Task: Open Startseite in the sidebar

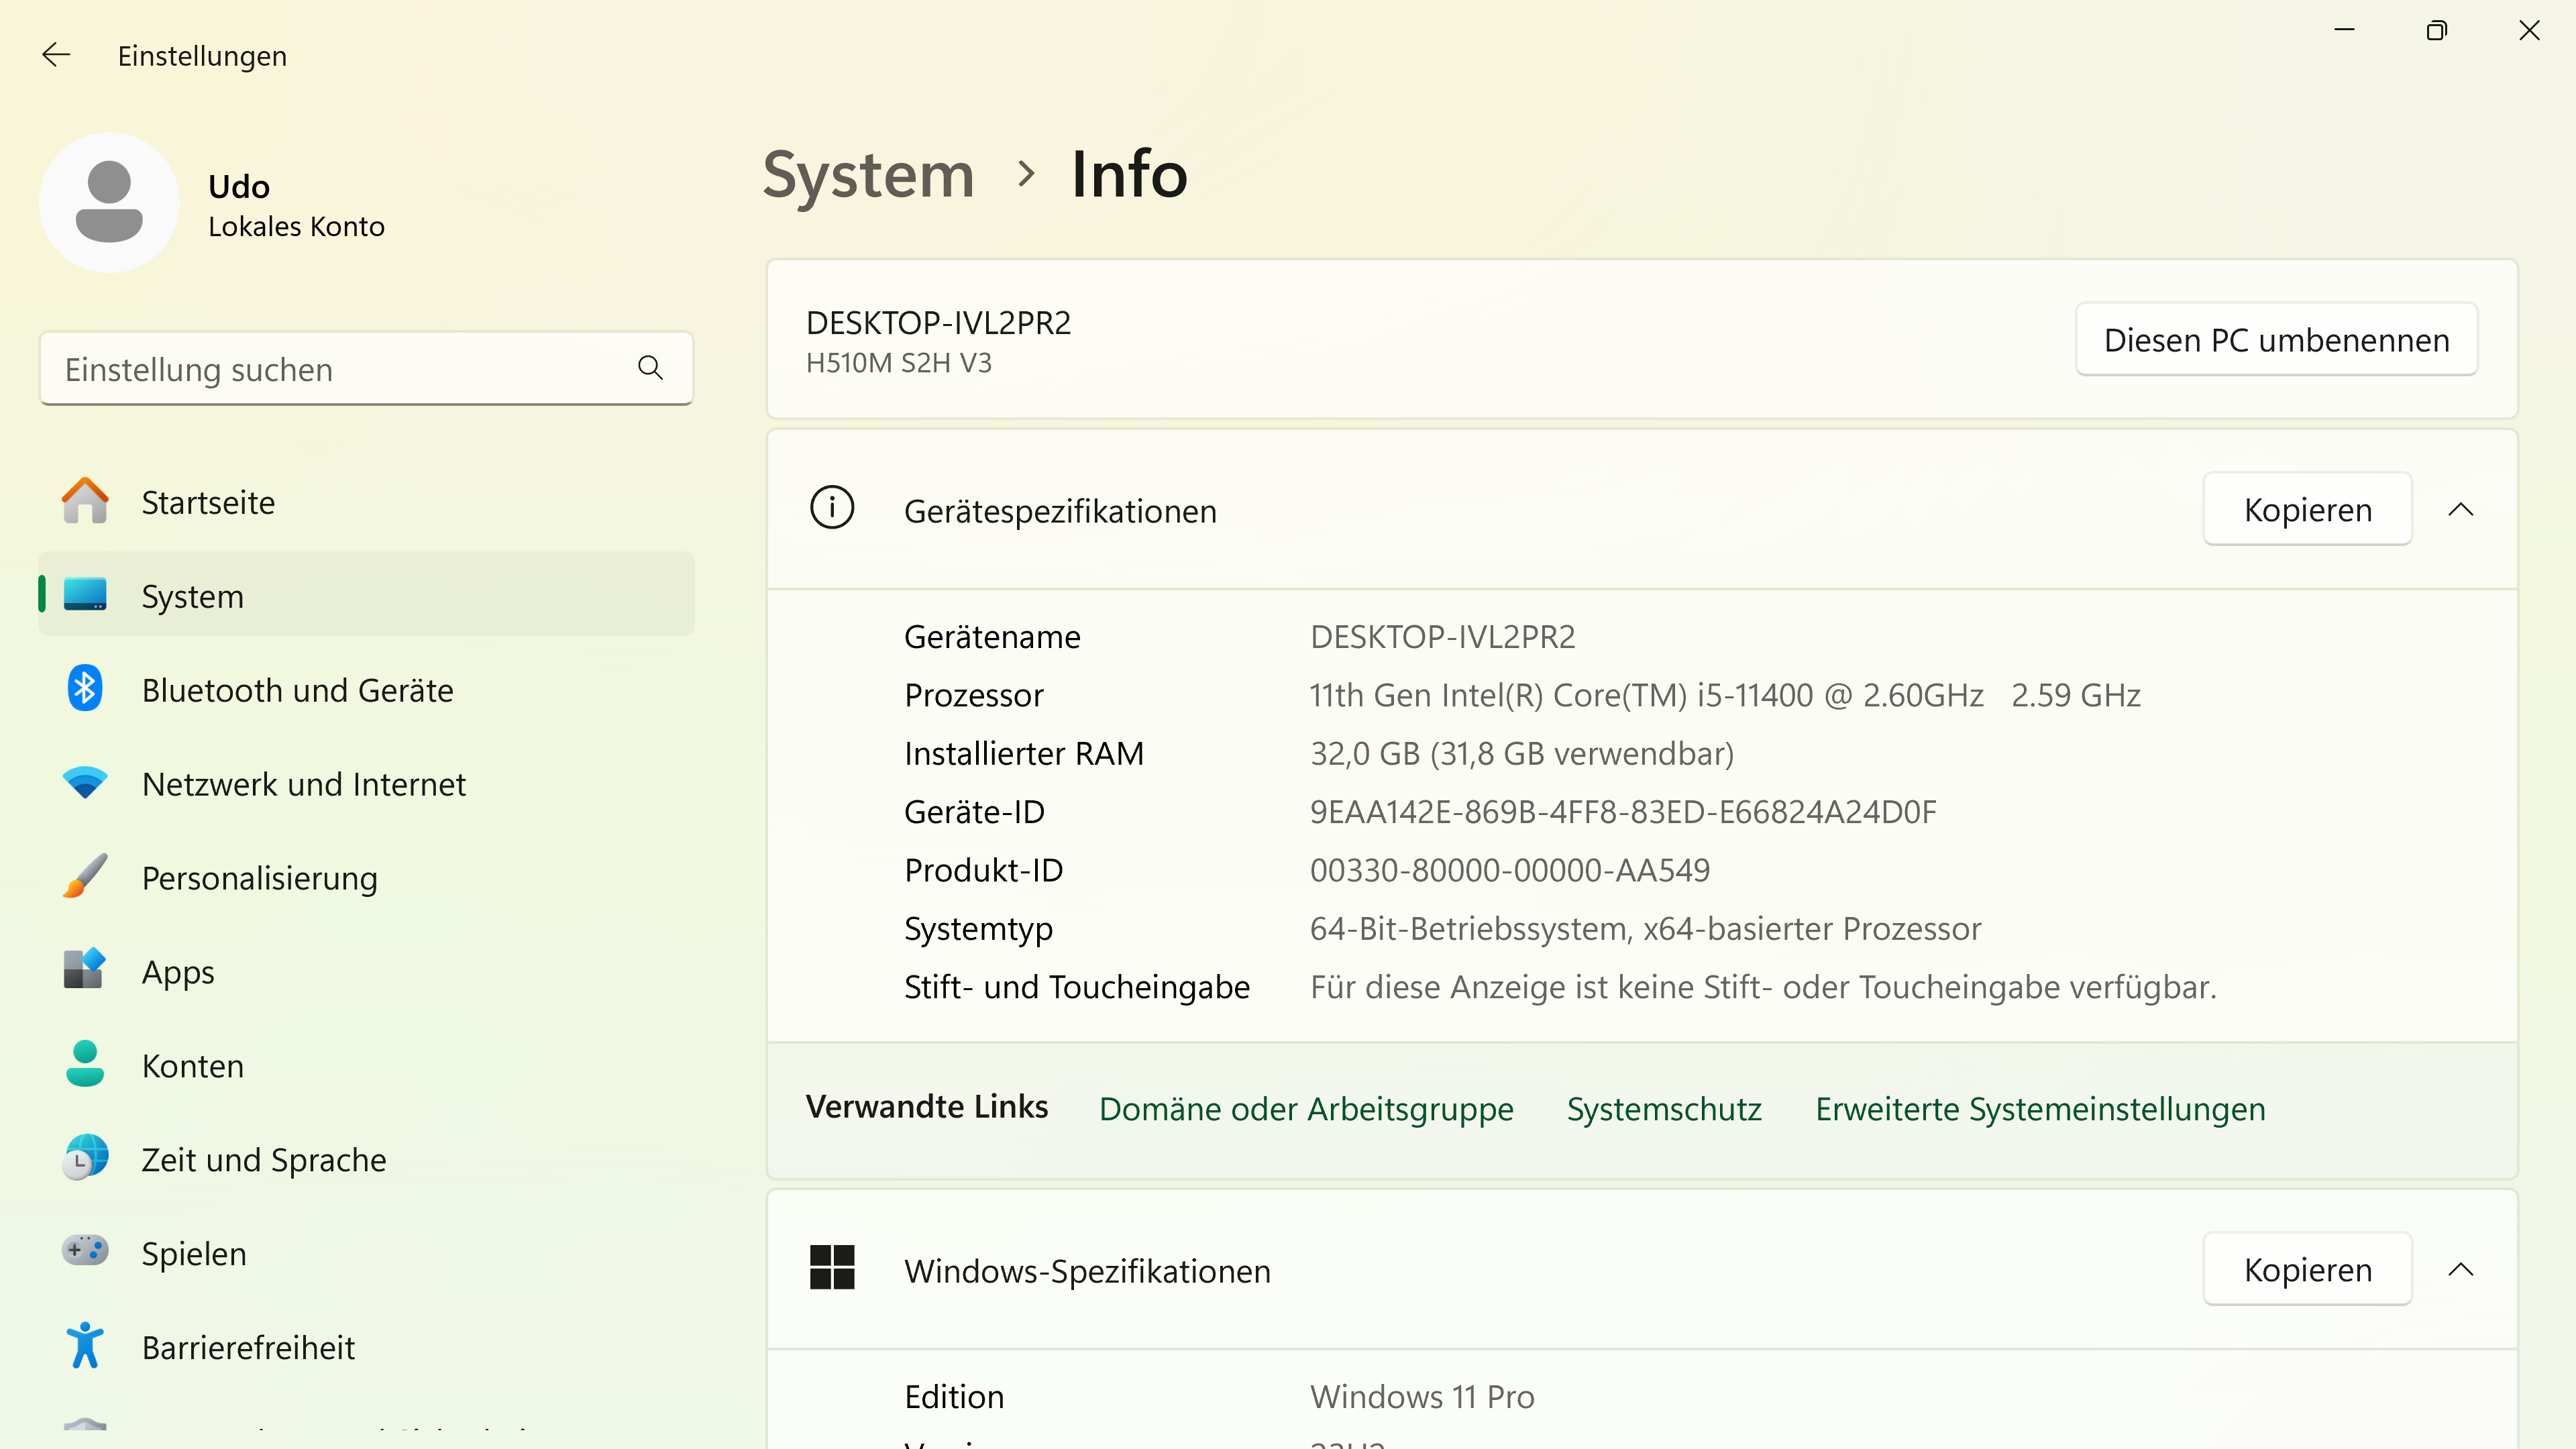Action: pos(366,501)
